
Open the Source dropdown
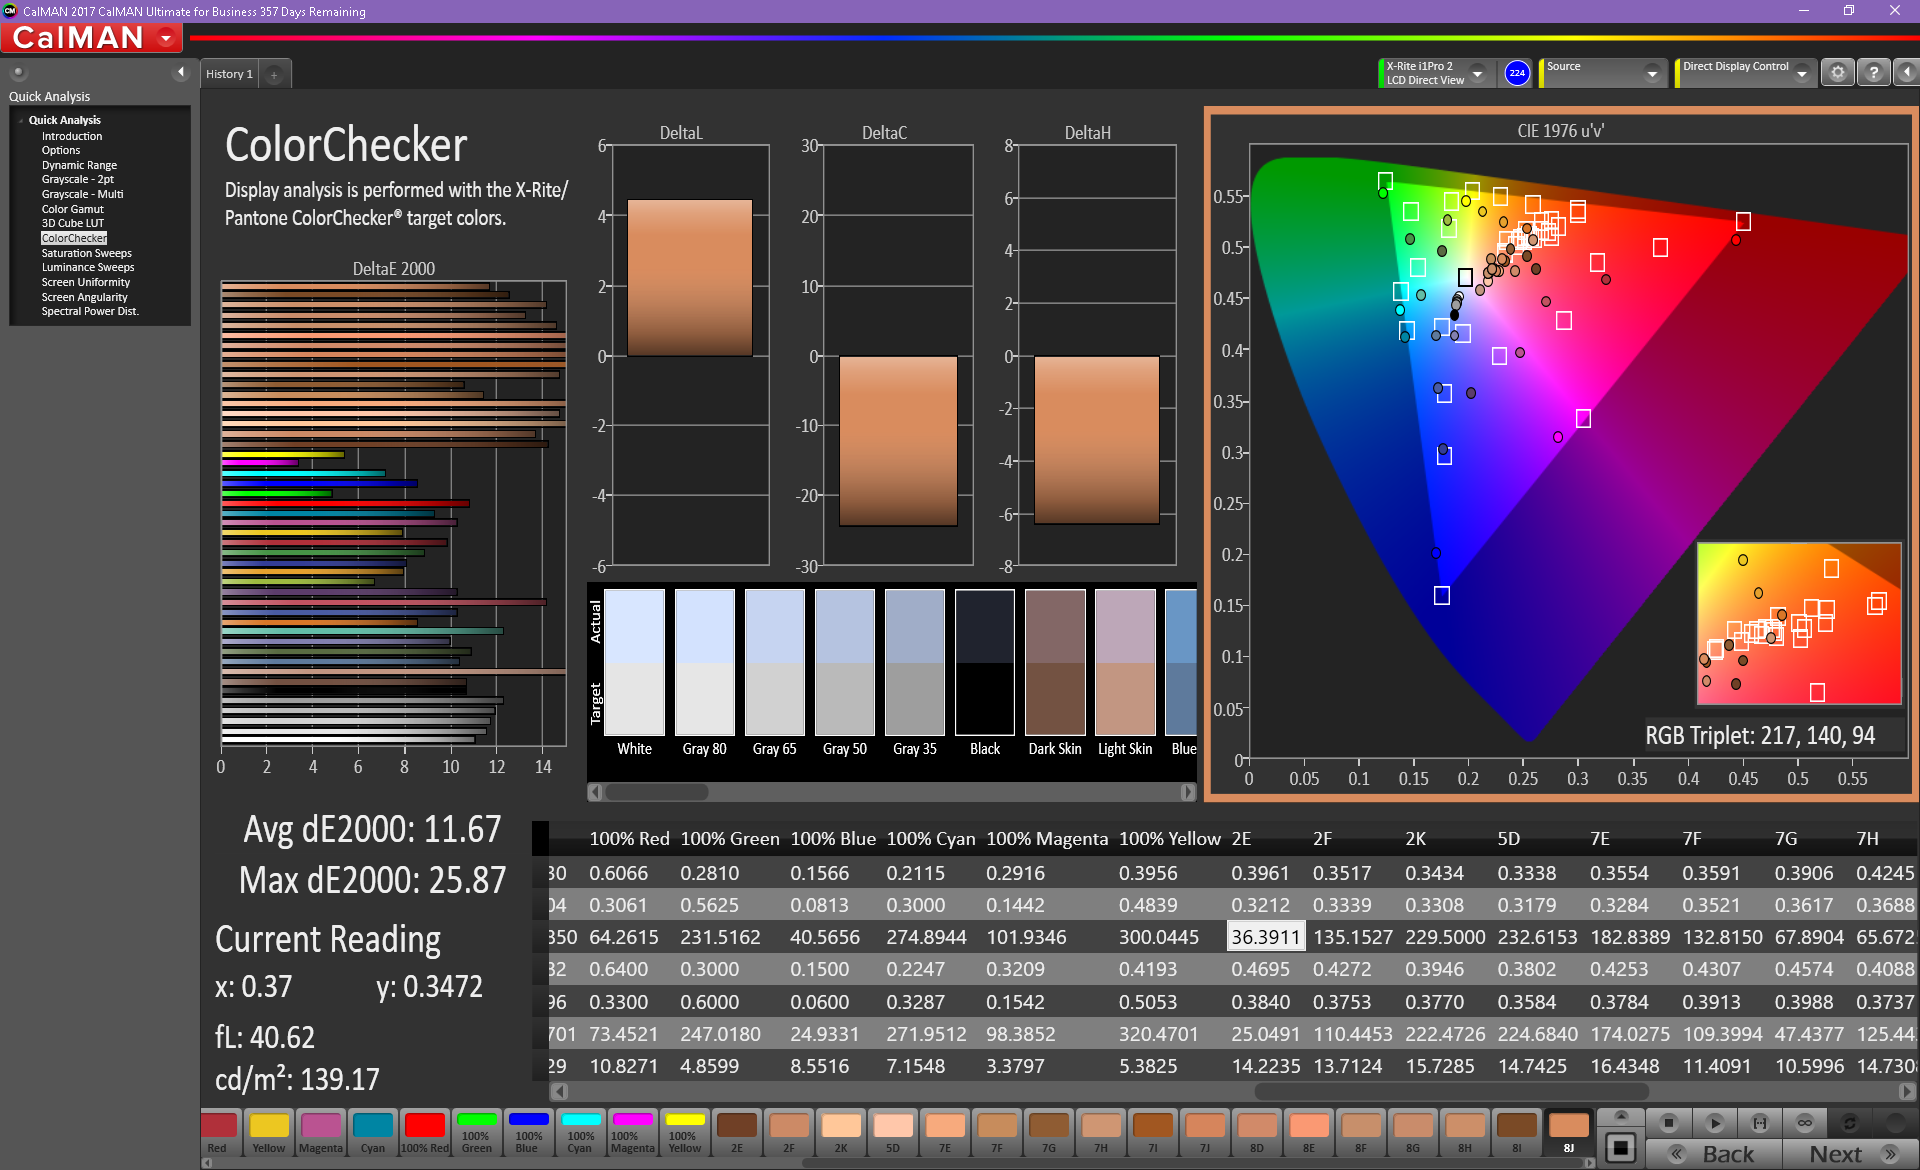coord(1652,73)
